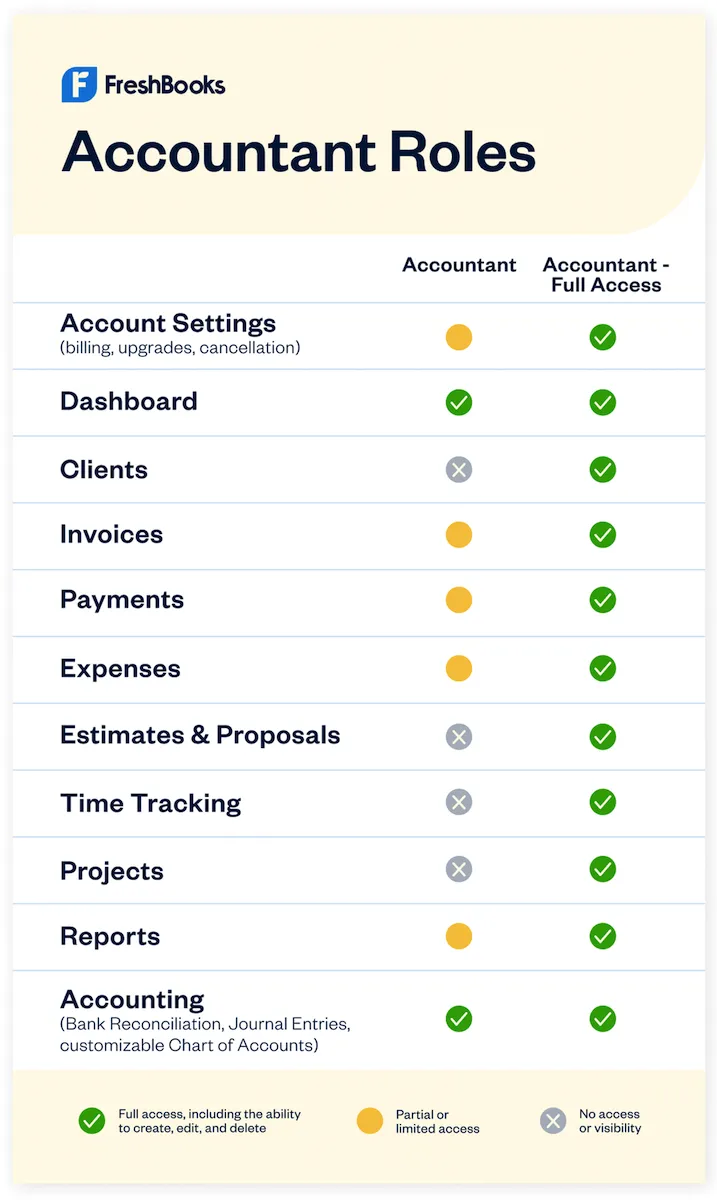Click the Expenses row label
The height and width of the screenshot is (1200, 717).
pos(120,669)
